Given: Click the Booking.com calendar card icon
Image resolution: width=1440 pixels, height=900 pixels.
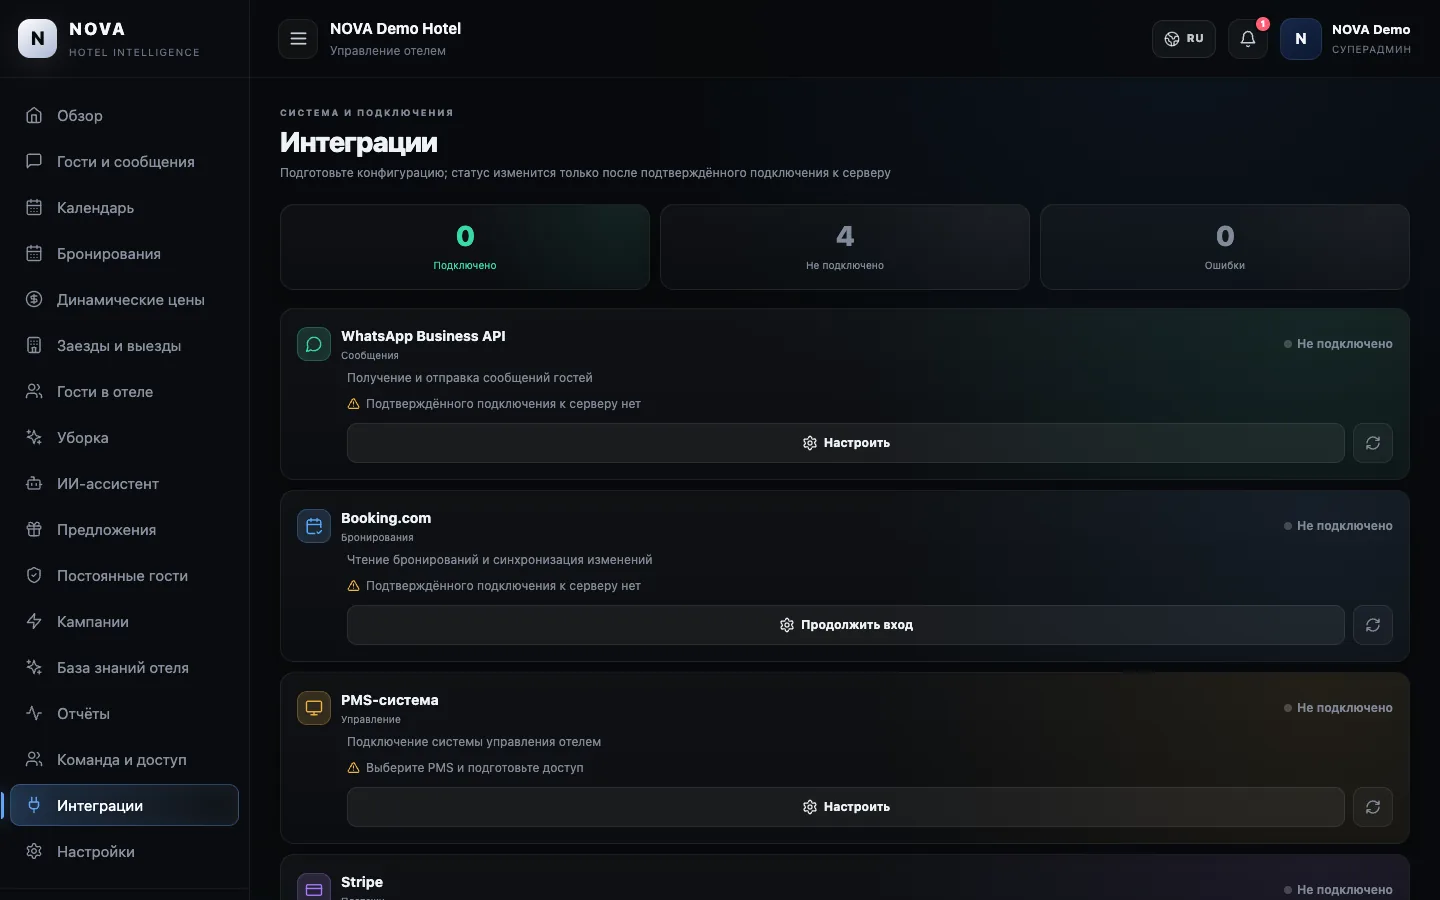Looking at the screenshot, I should (314, 526).
